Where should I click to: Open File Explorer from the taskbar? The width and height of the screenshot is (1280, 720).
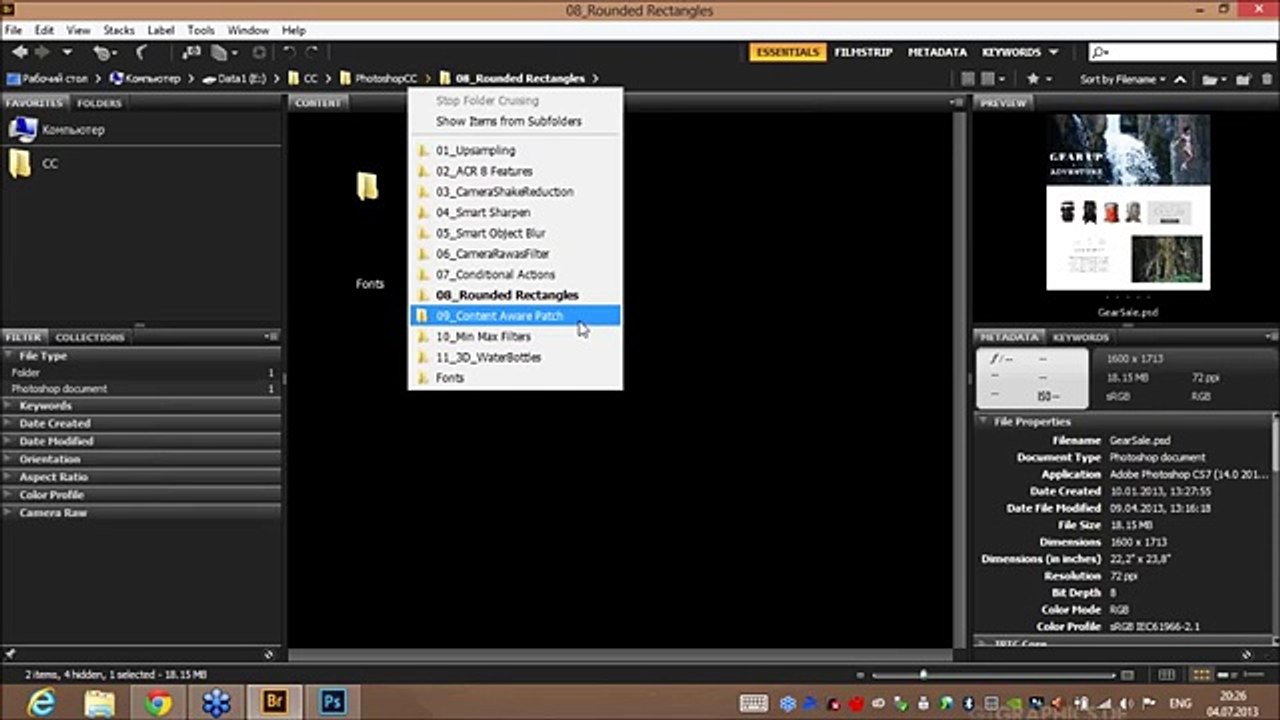99,703
